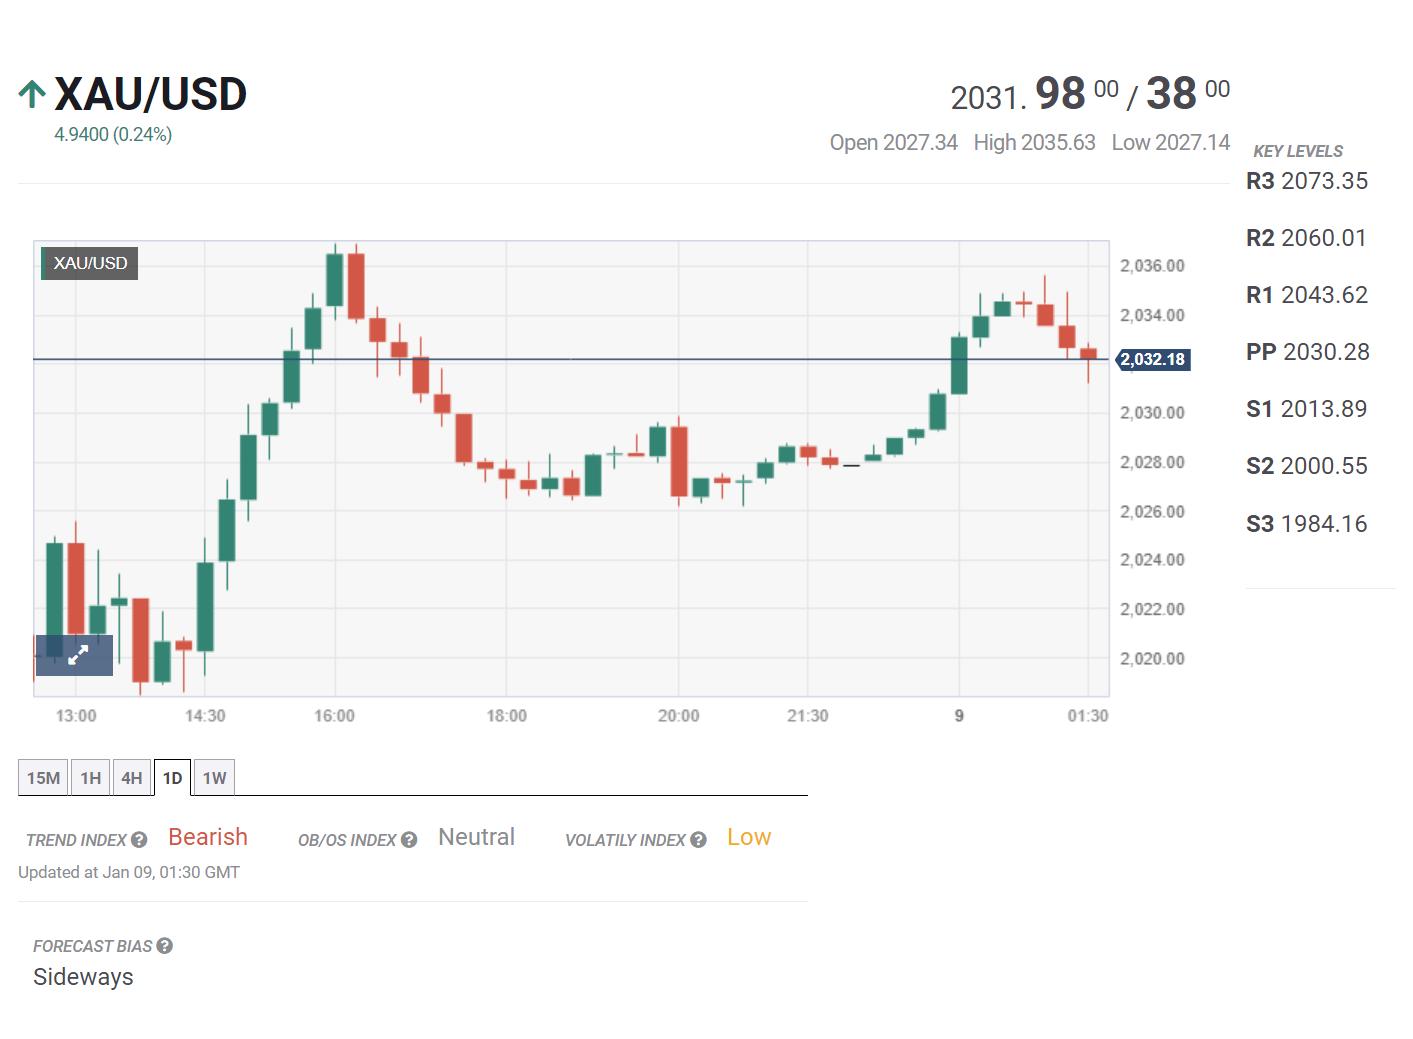Screen dimensions: 1413x1039
Task: Click the Low volatility value
Action: pos(749,837)
